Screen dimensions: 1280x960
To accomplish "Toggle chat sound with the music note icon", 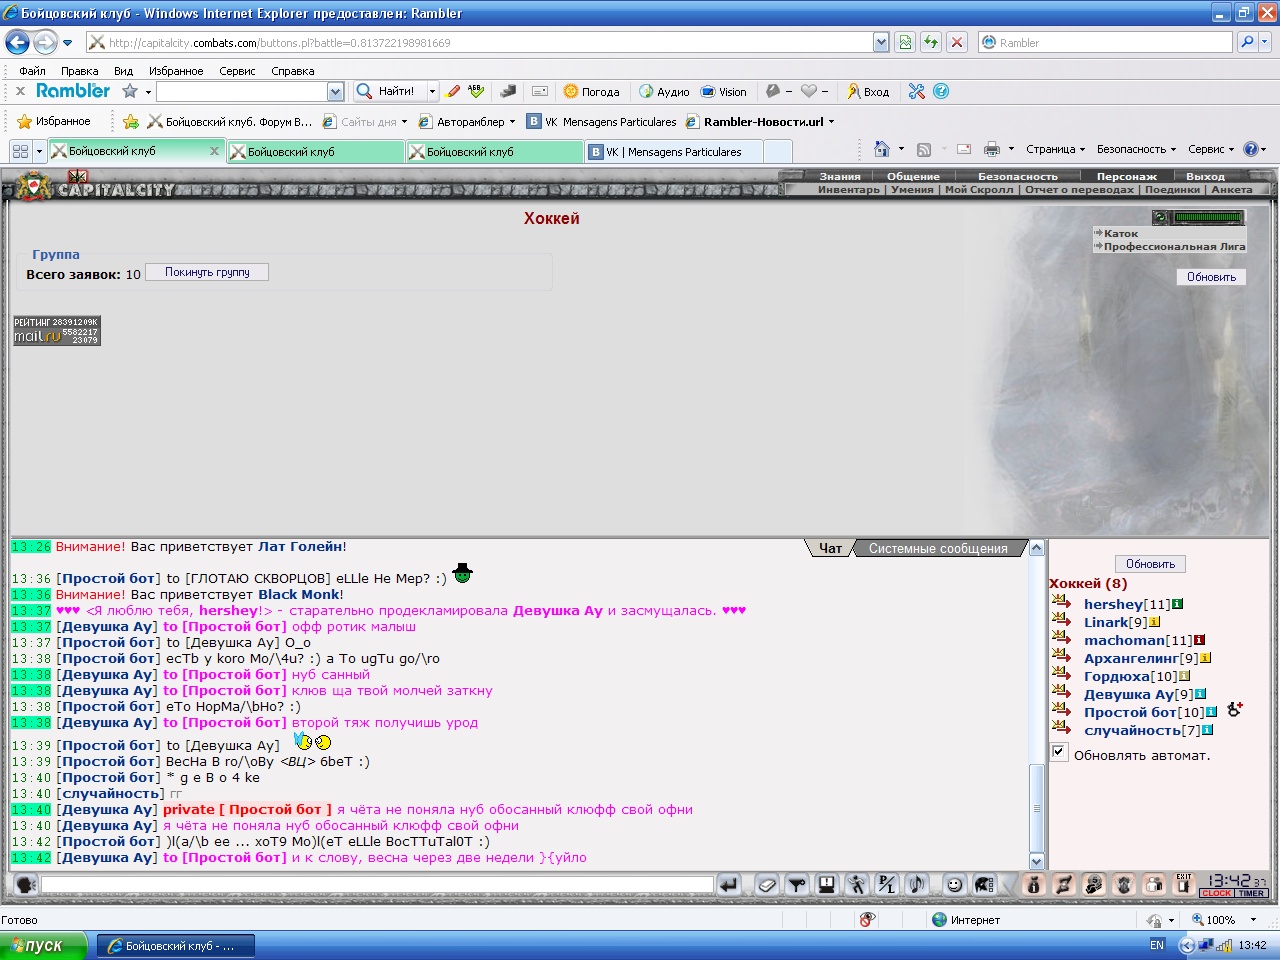I will pos(917,885).
